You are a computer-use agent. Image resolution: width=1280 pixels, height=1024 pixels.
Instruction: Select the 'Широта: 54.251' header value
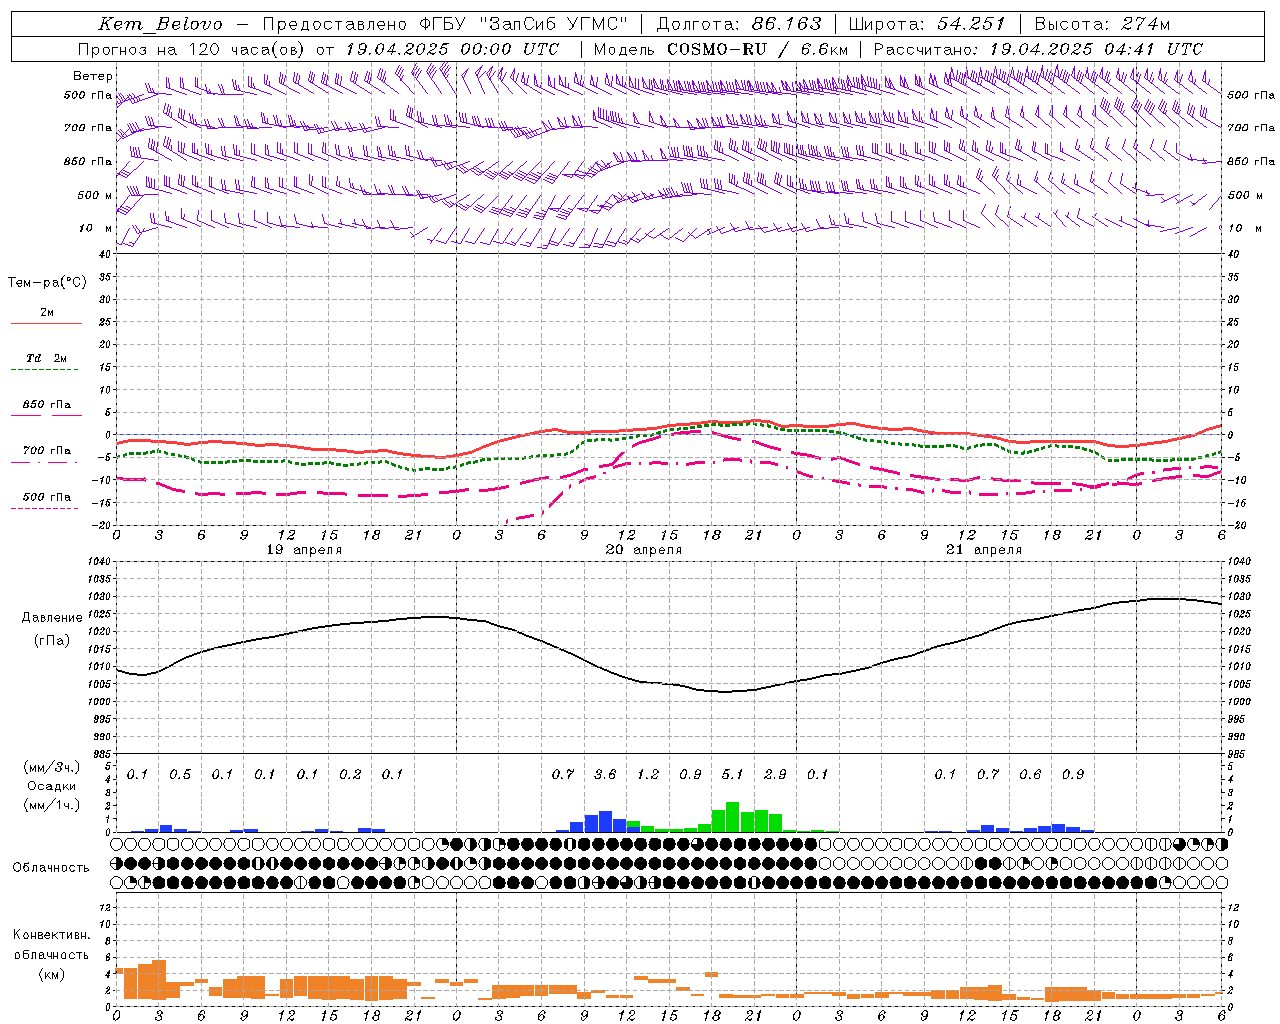point(927,24)
